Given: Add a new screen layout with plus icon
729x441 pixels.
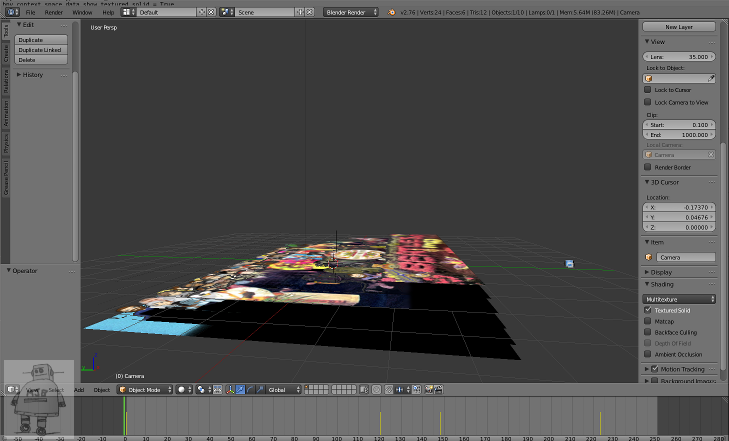Looking at the screenshot, I should pos(201,12).
